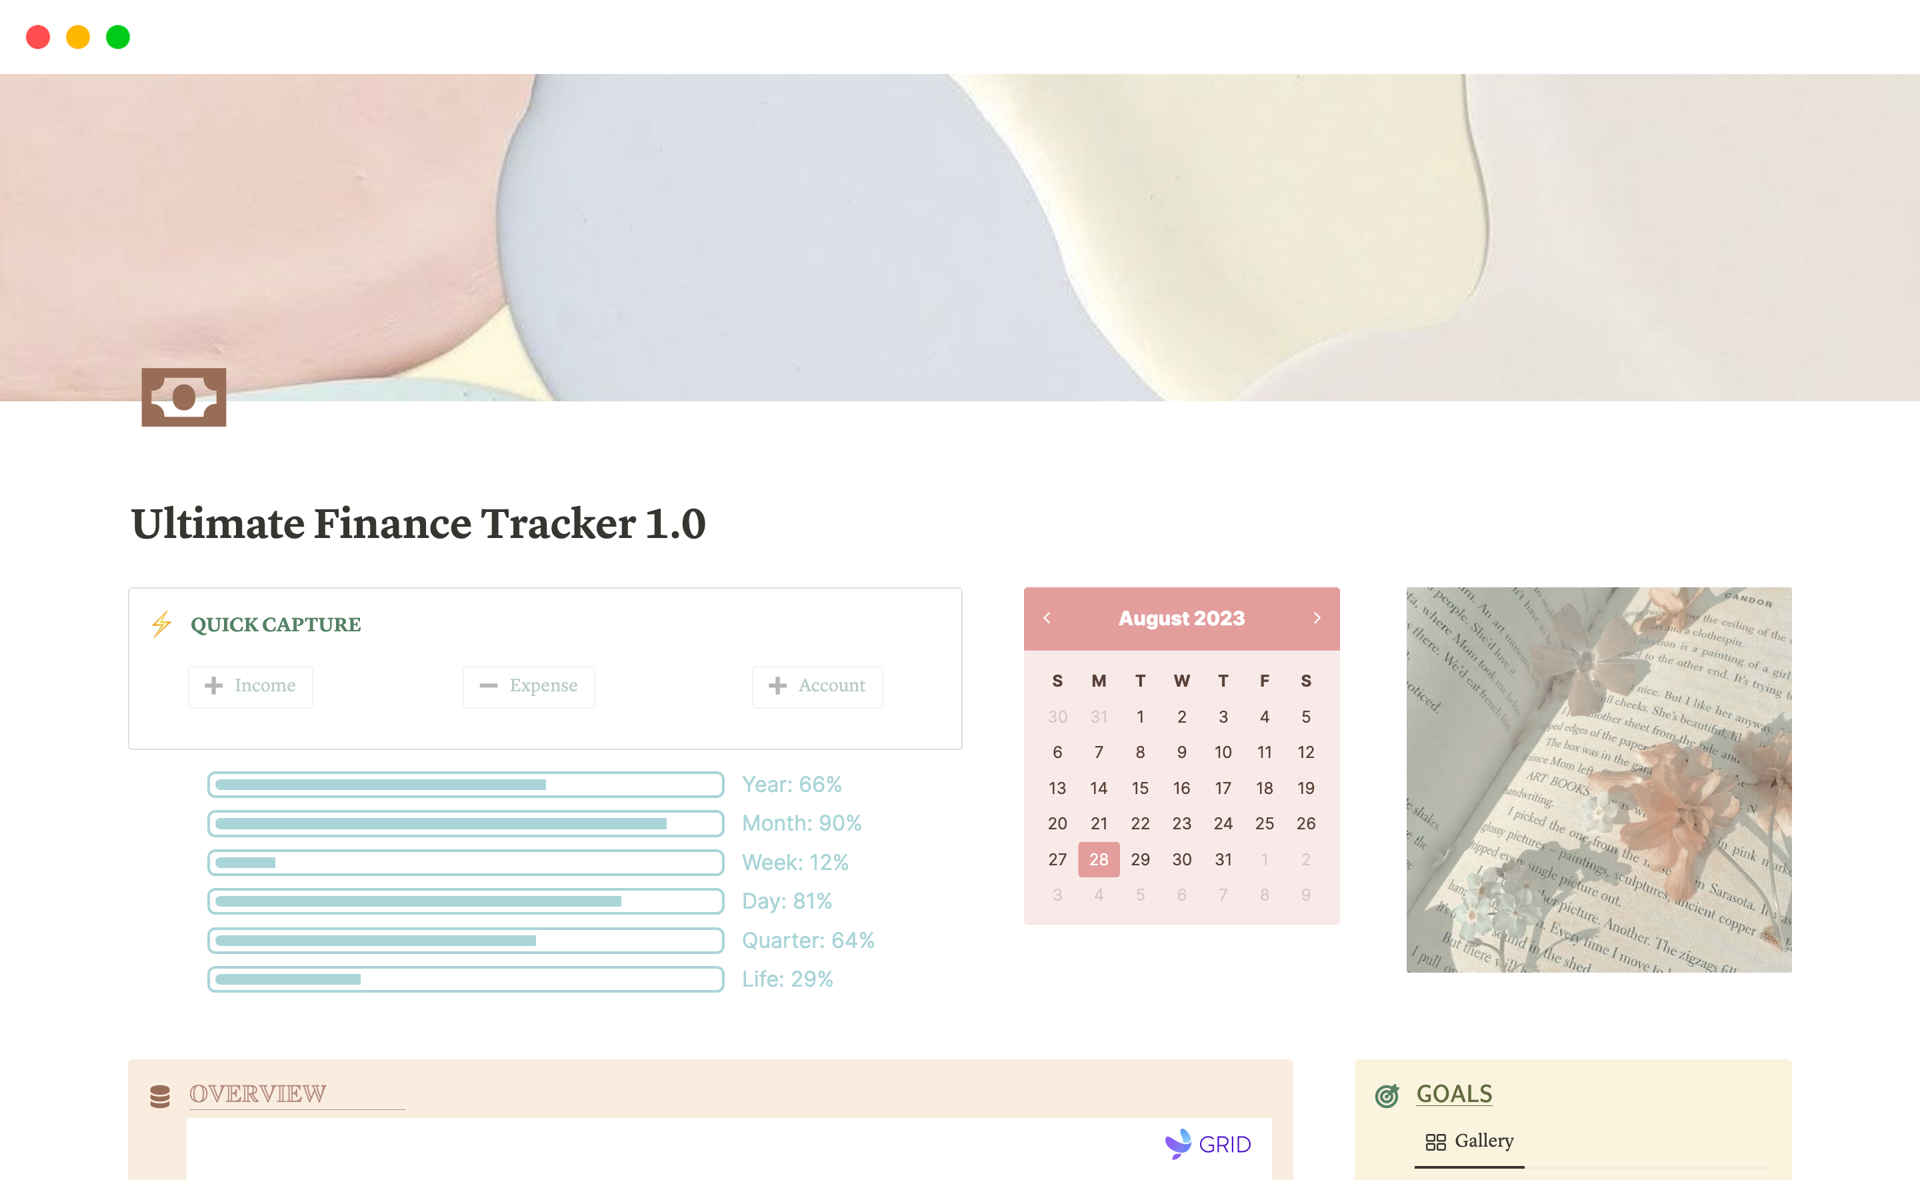The image size is (1920, 1200).
Task: Select the Gallery tab under Goals
Action: tap(1471, 1139)
